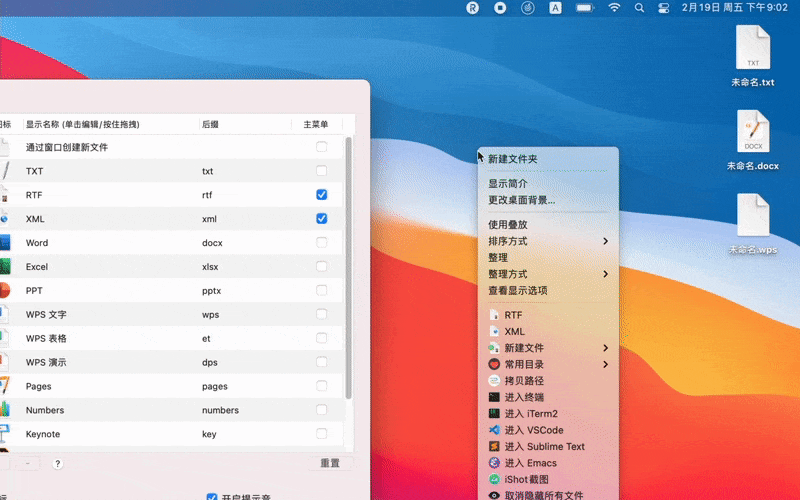
Task: Click the 进入终端 terminal icon
Action: pos(494,397)
